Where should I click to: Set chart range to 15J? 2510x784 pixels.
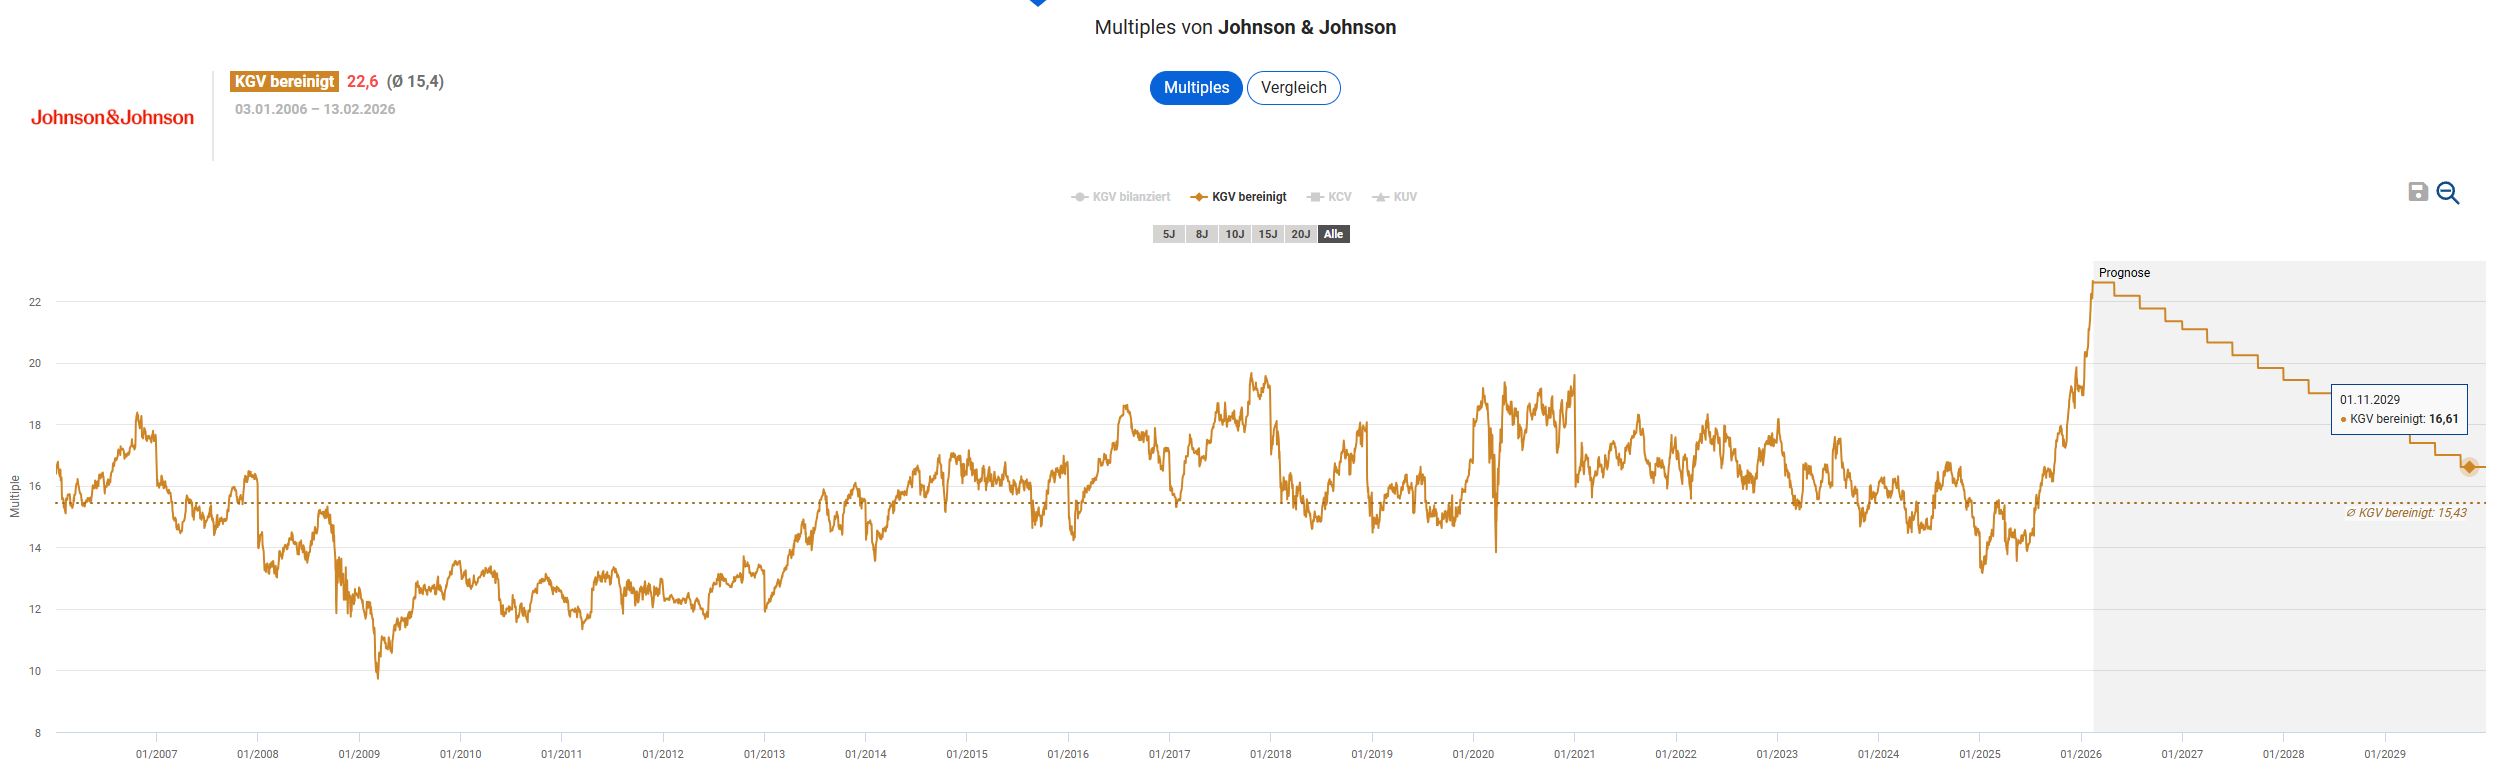point(1267,234)
